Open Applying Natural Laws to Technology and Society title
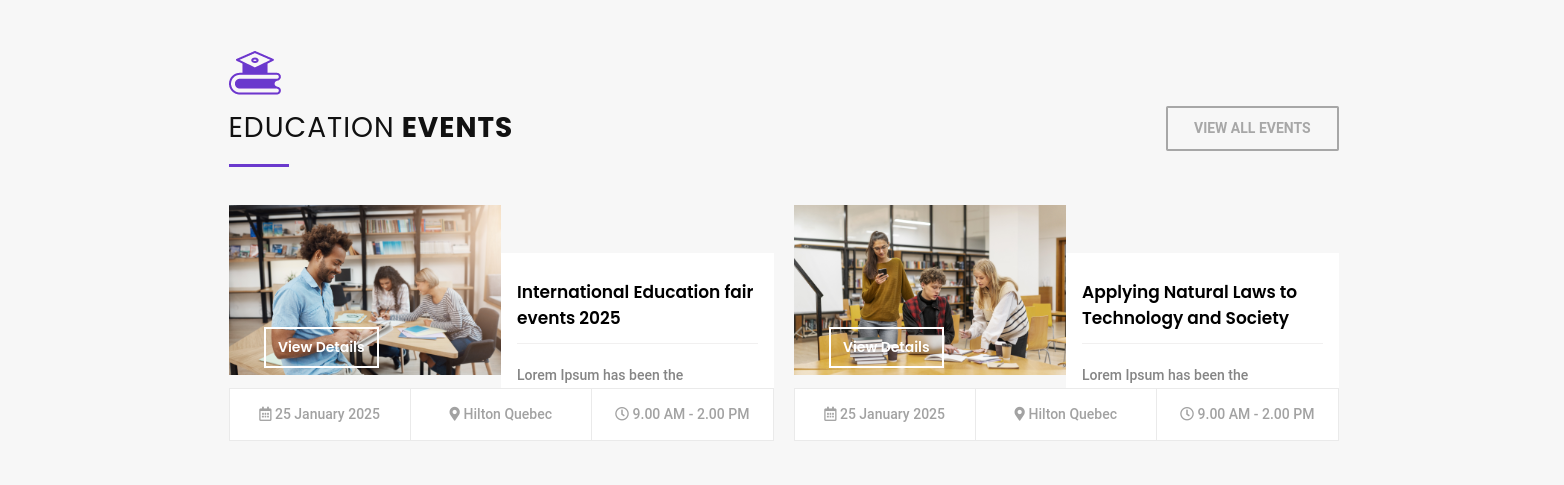Viewport: 1564px width, 485px height. pos(1189,305)
